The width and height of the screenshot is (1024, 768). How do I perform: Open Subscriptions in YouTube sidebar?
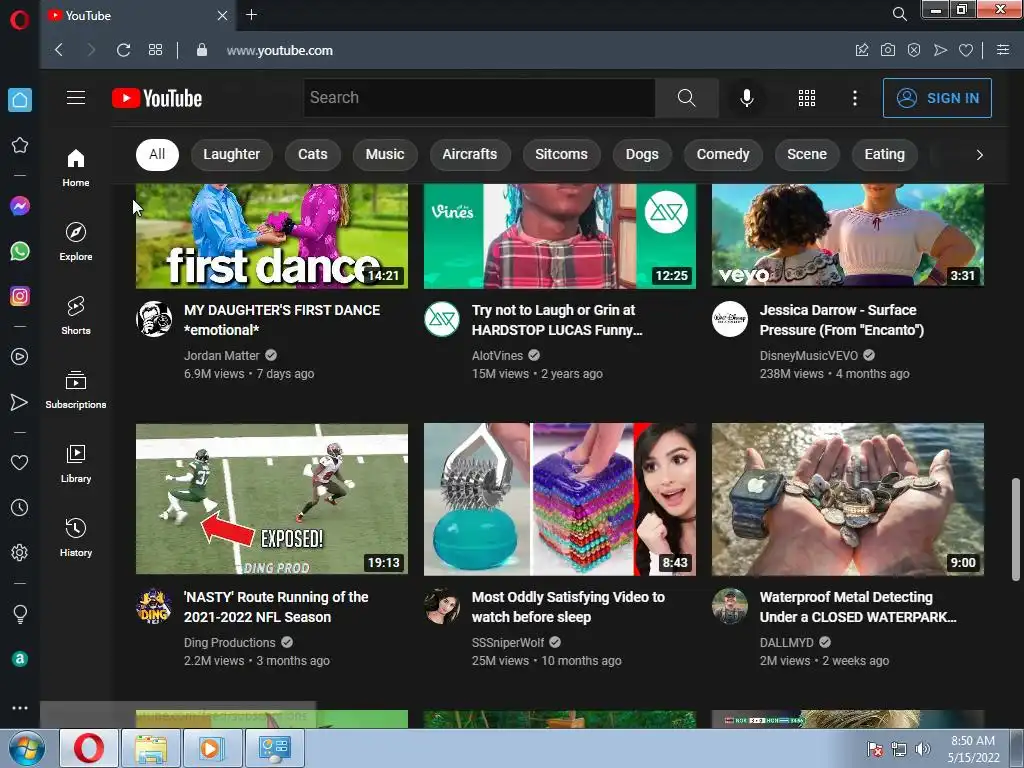click(x=76, y=389)
